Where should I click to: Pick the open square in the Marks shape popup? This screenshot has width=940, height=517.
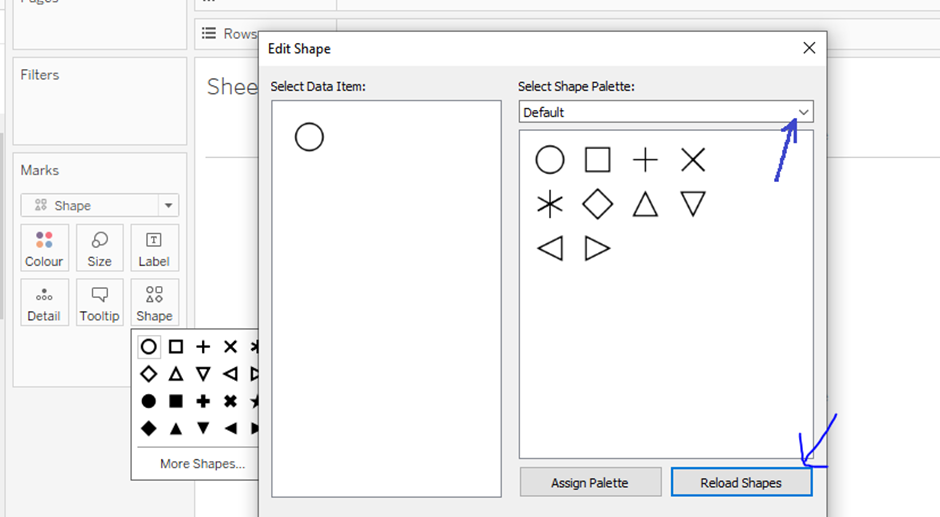point(176,347)
